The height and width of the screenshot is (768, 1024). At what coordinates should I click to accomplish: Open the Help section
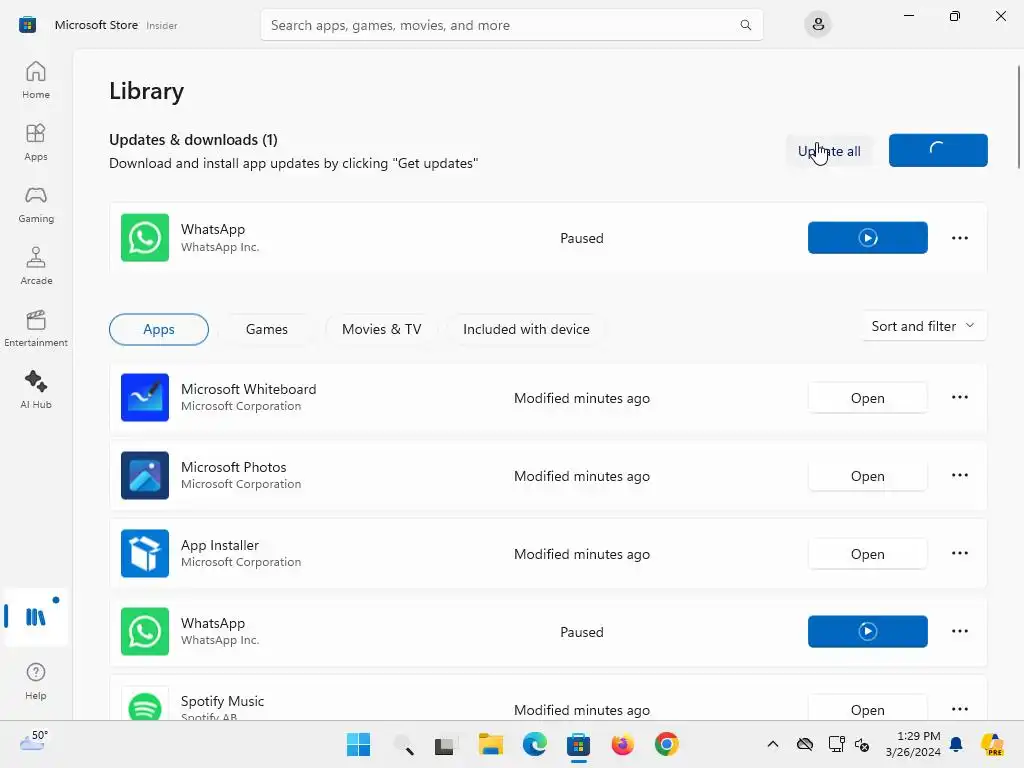click(36, 682)
